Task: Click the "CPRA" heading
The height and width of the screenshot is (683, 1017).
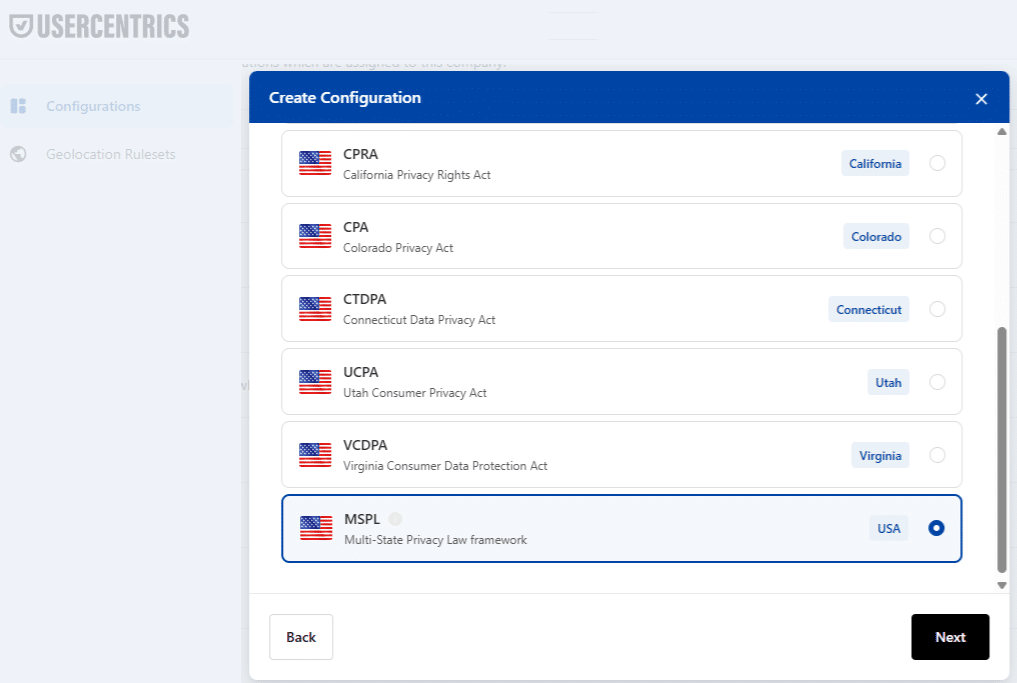Action: [x=361, y=154]
